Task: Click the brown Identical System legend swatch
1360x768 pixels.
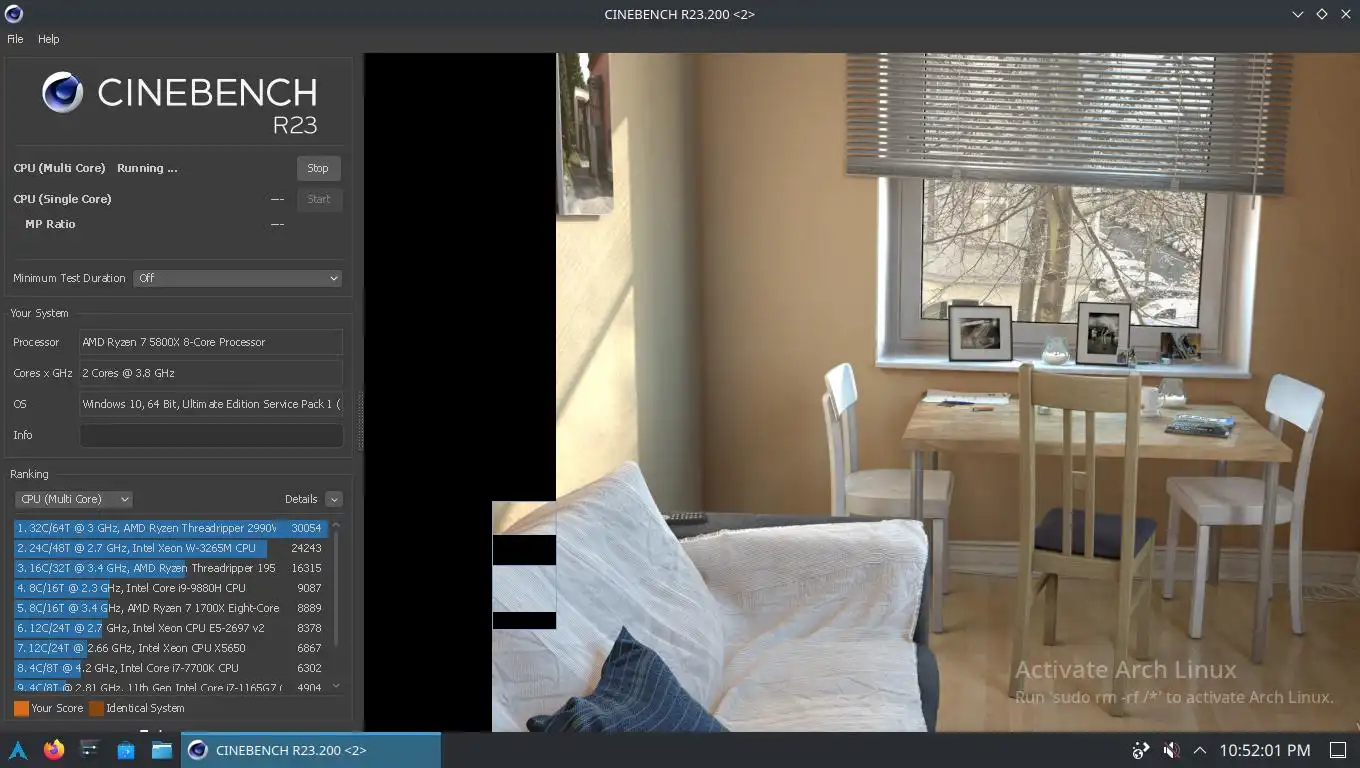Action: click(96, 708)
